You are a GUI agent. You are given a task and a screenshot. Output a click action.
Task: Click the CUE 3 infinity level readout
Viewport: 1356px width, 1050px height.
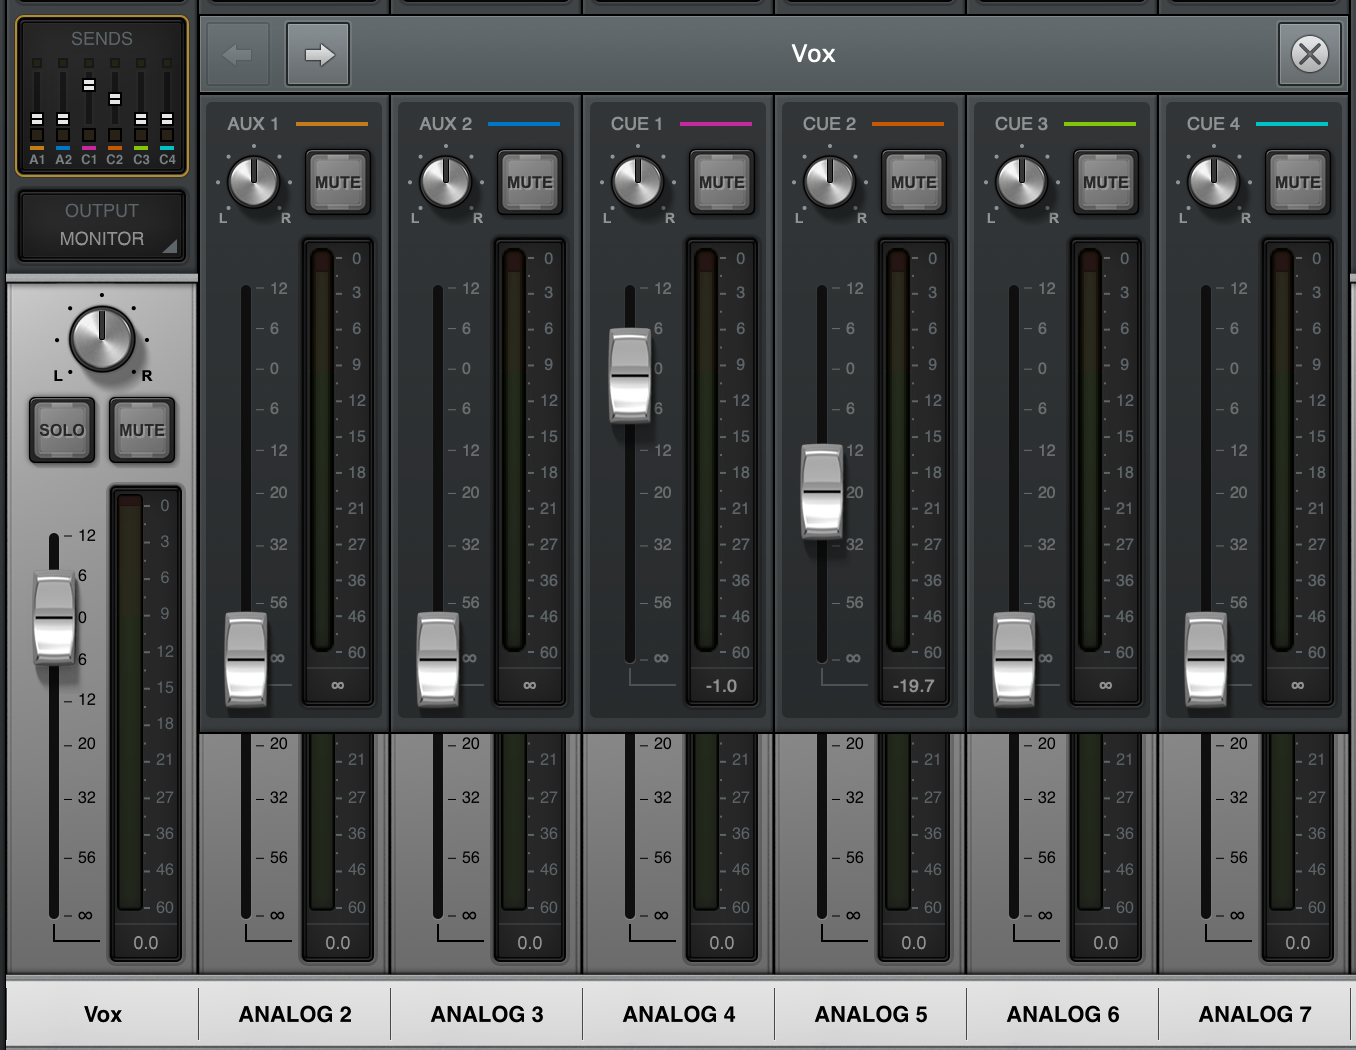click(x=1105, y=686)
